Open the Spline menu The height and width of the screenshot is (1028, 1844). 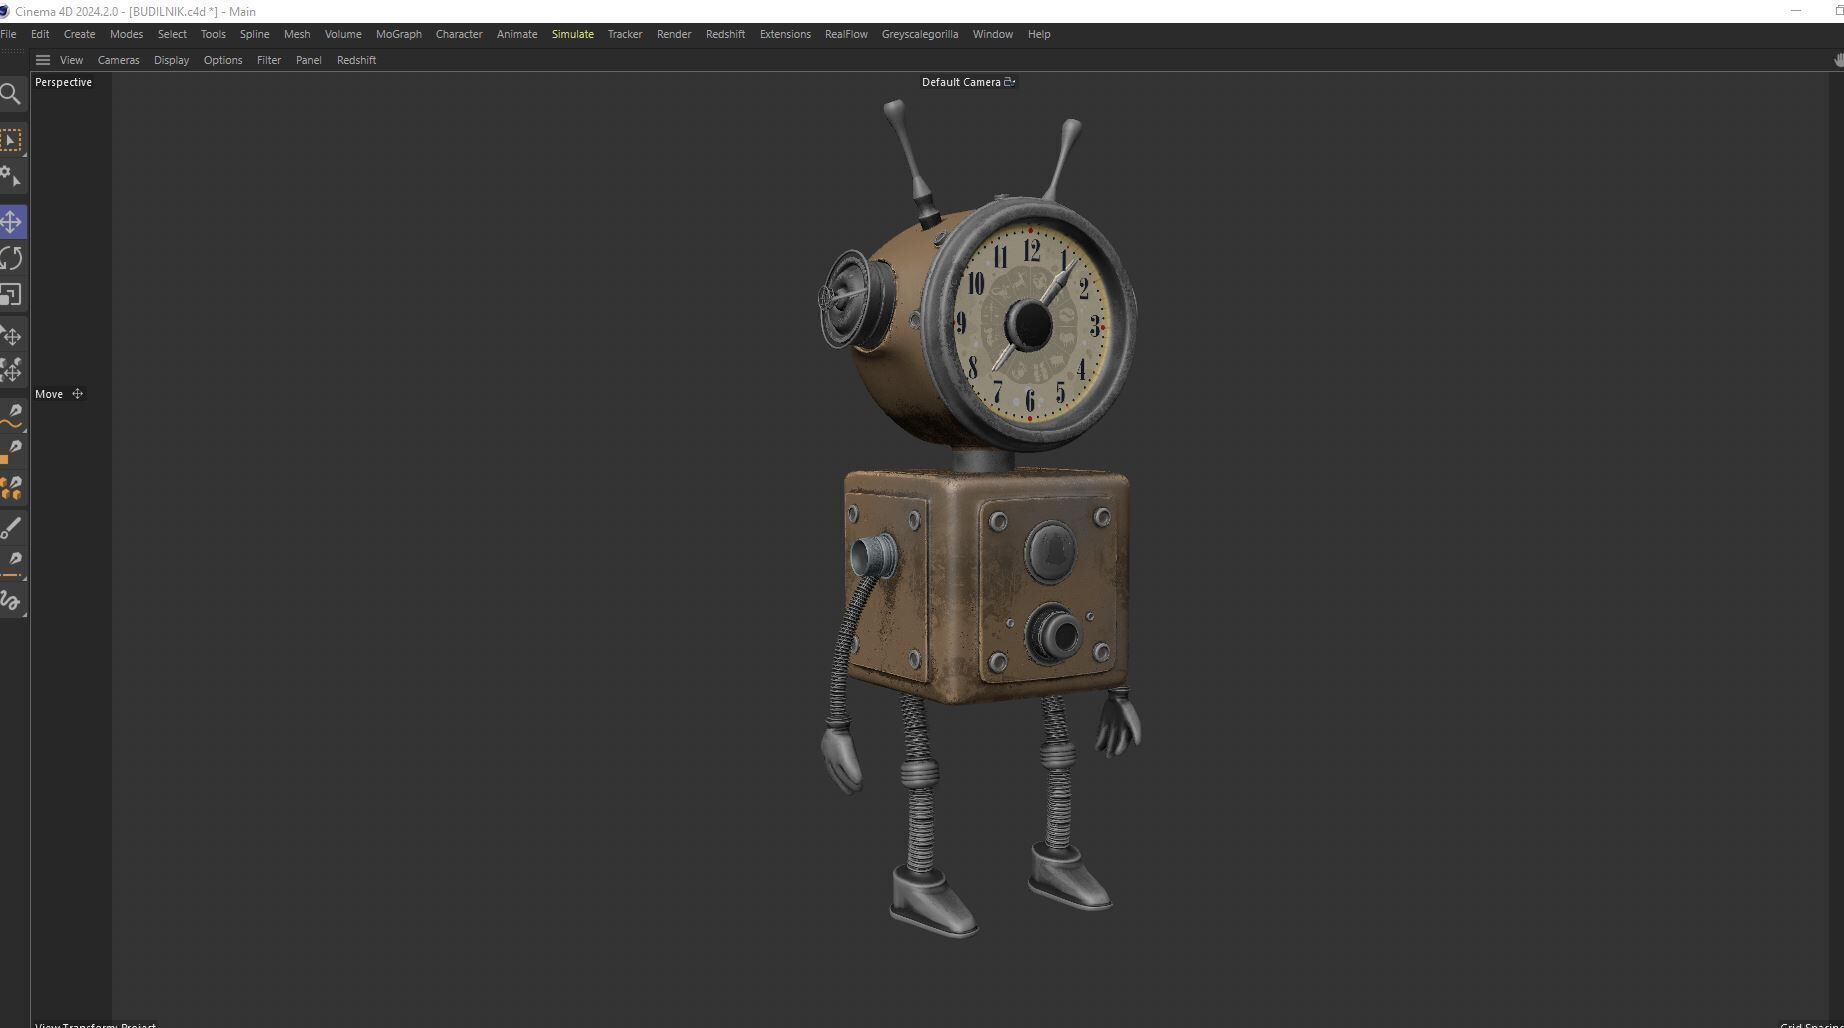pos(254,34)
